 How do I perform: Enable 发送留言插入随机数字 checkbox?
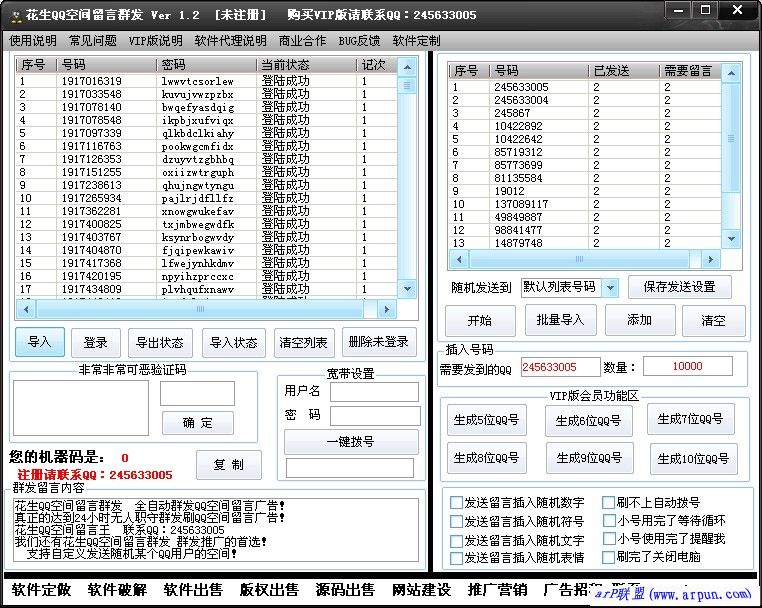pyautogui.click(x=456, y=503)
